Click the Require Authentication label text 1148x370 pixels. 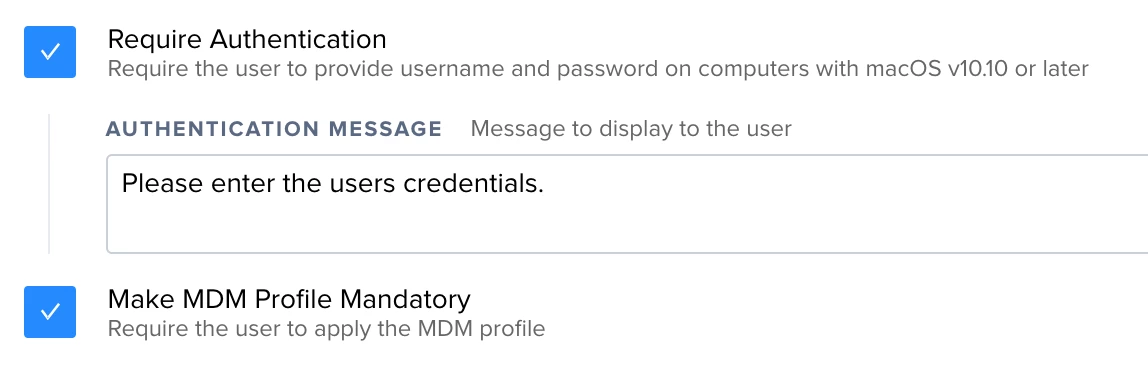pos(247,39)
